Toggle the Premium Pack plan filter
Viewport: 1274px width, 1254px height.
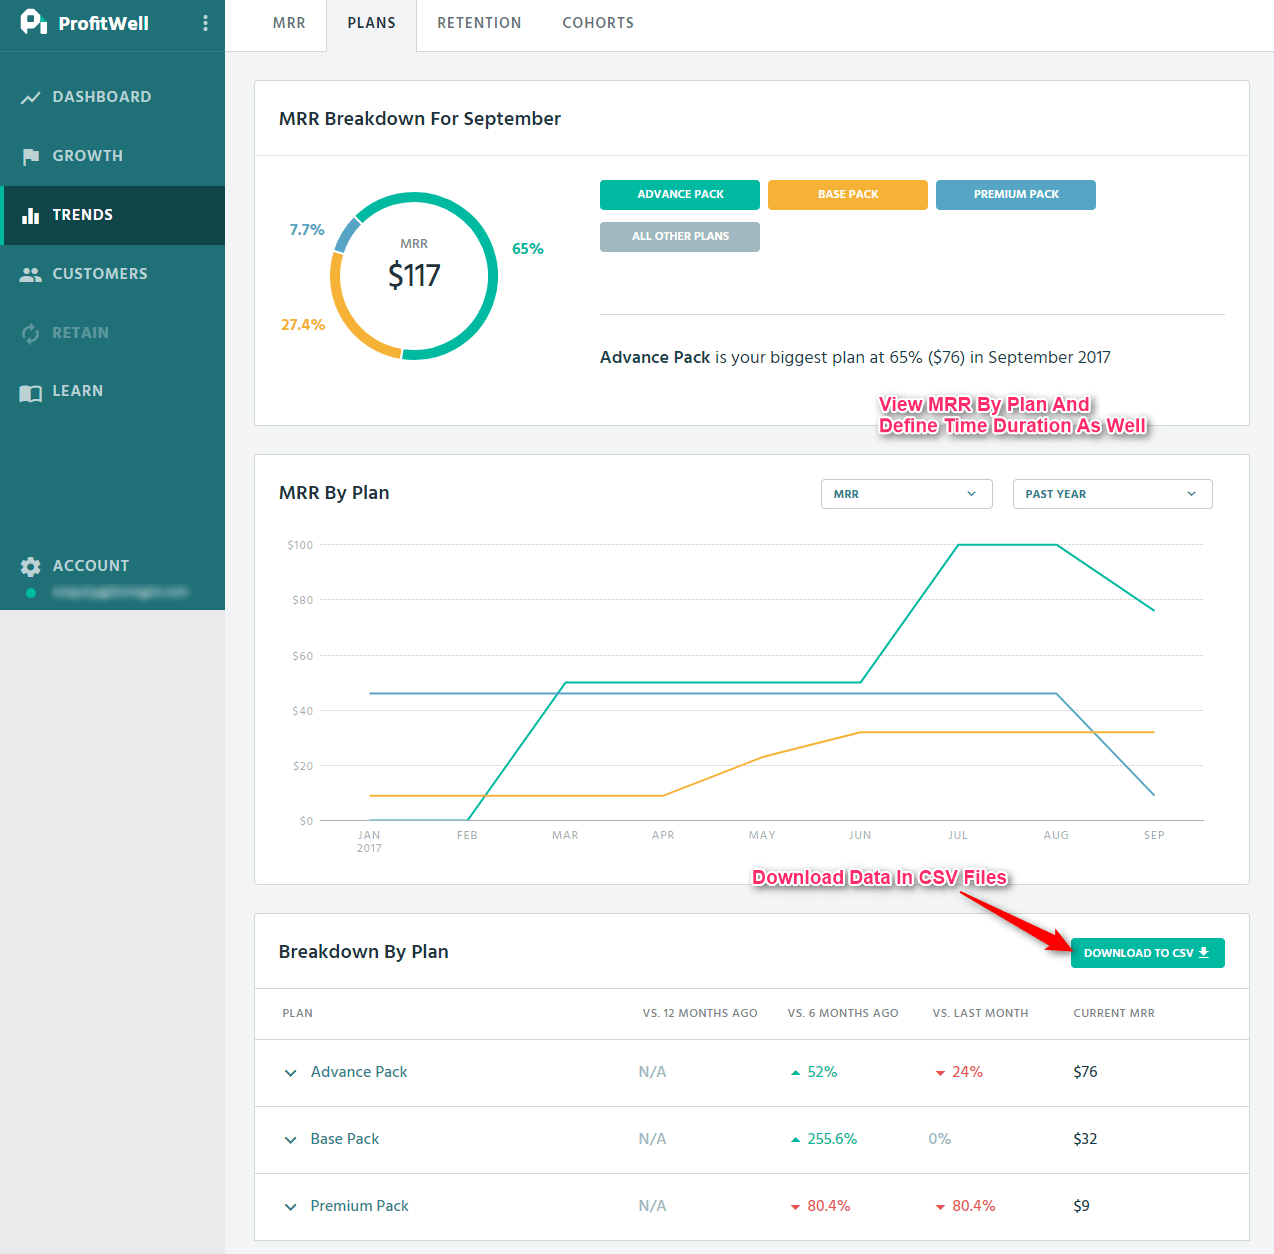click(x=1016, y=195)
